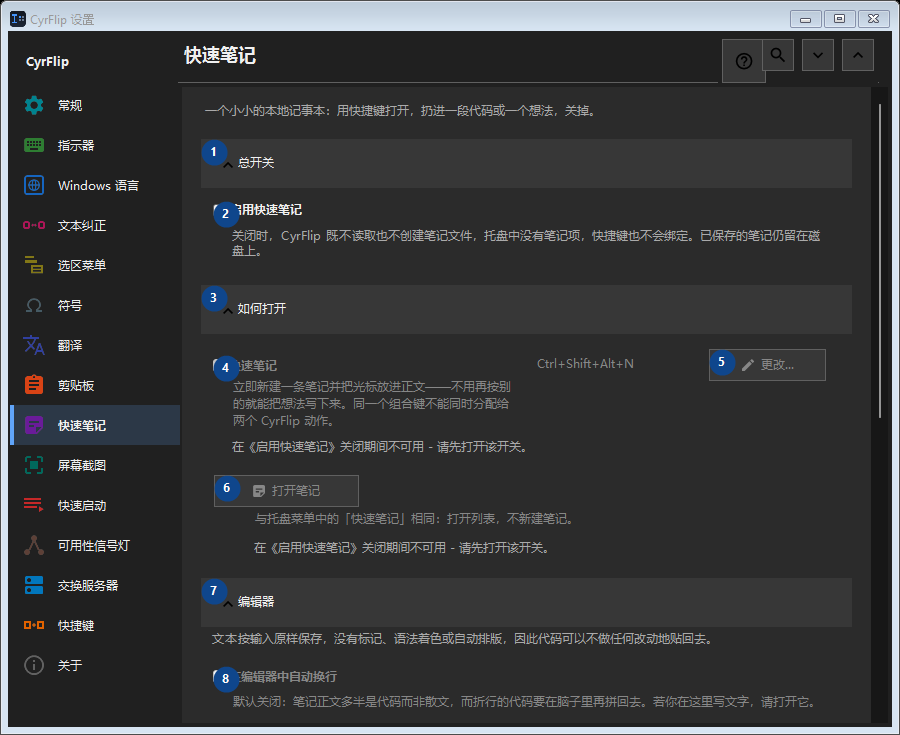
Task: Click the 打开笔记 button
Action: [x=286, y=491]
